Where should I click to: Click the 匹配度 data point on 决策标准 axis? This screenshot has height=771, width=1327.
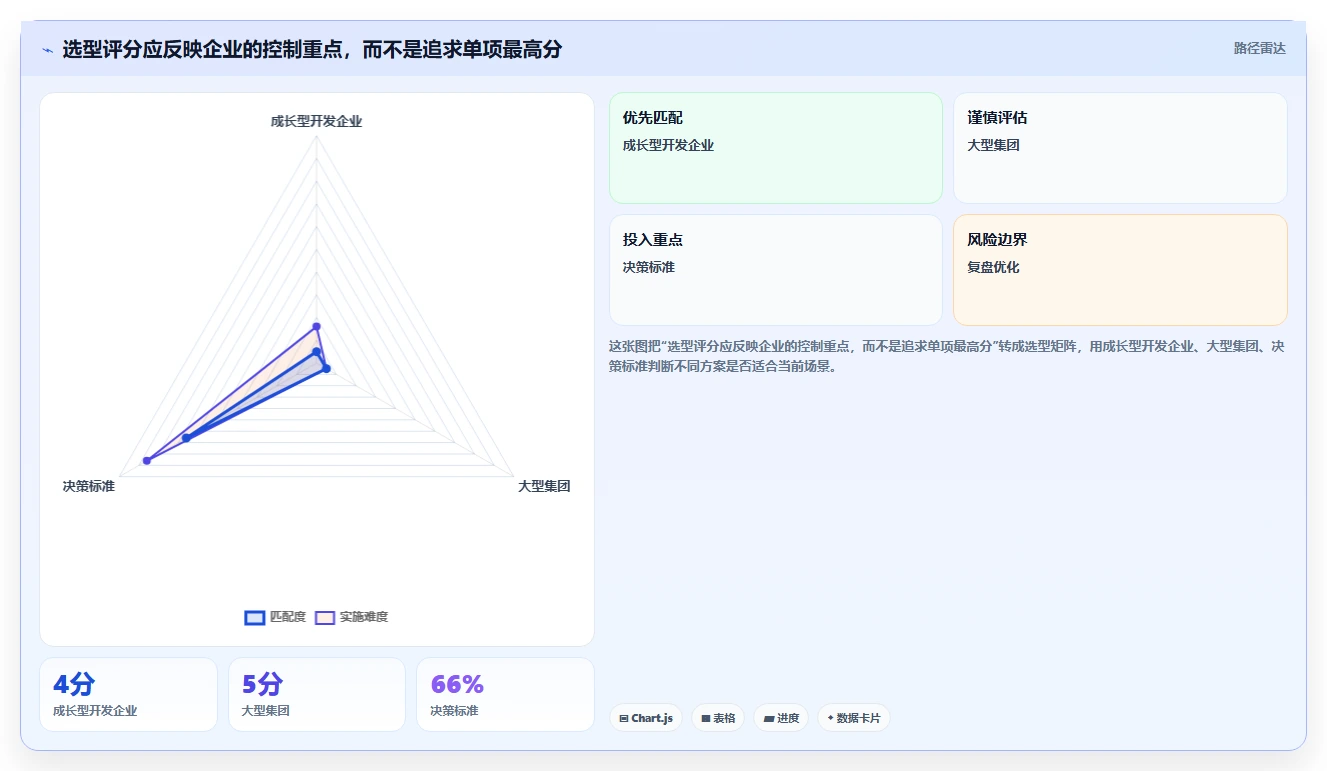click(x=186, y=438)
